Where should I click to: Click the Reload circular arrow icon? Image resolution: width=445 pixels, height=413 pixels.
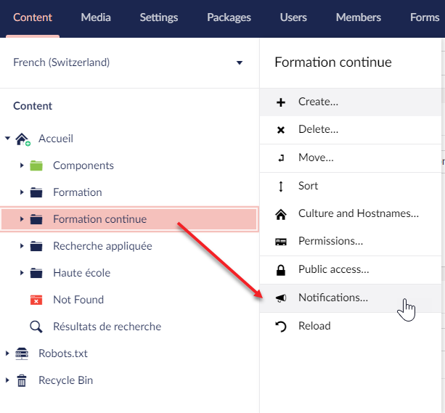coord(281,326)
